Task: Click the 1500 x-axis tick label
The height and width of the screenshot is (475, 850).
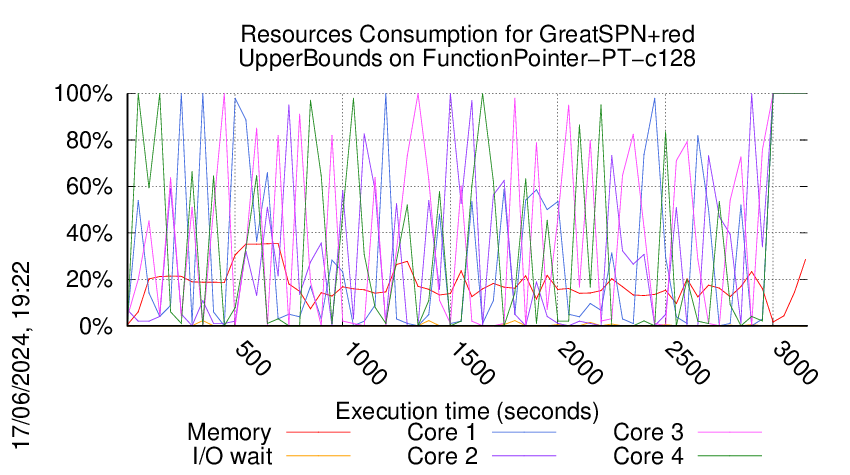Action: coord(473,363)
